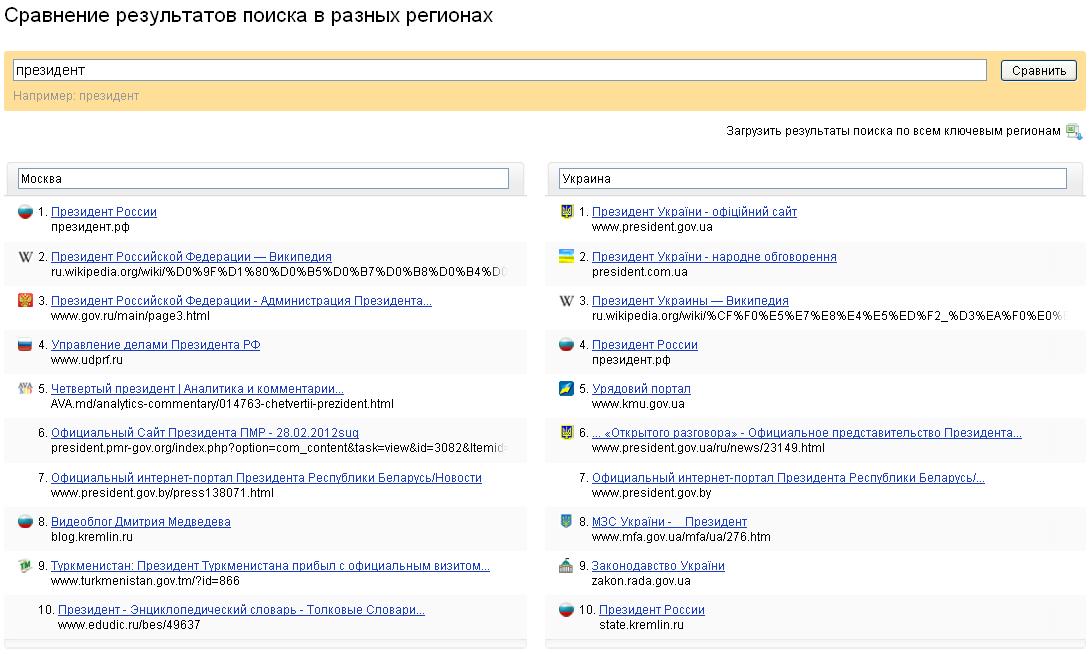Click the favicon beside Президент России in Moscow list
1089x654 pixels.
click(x=26, y=212)
